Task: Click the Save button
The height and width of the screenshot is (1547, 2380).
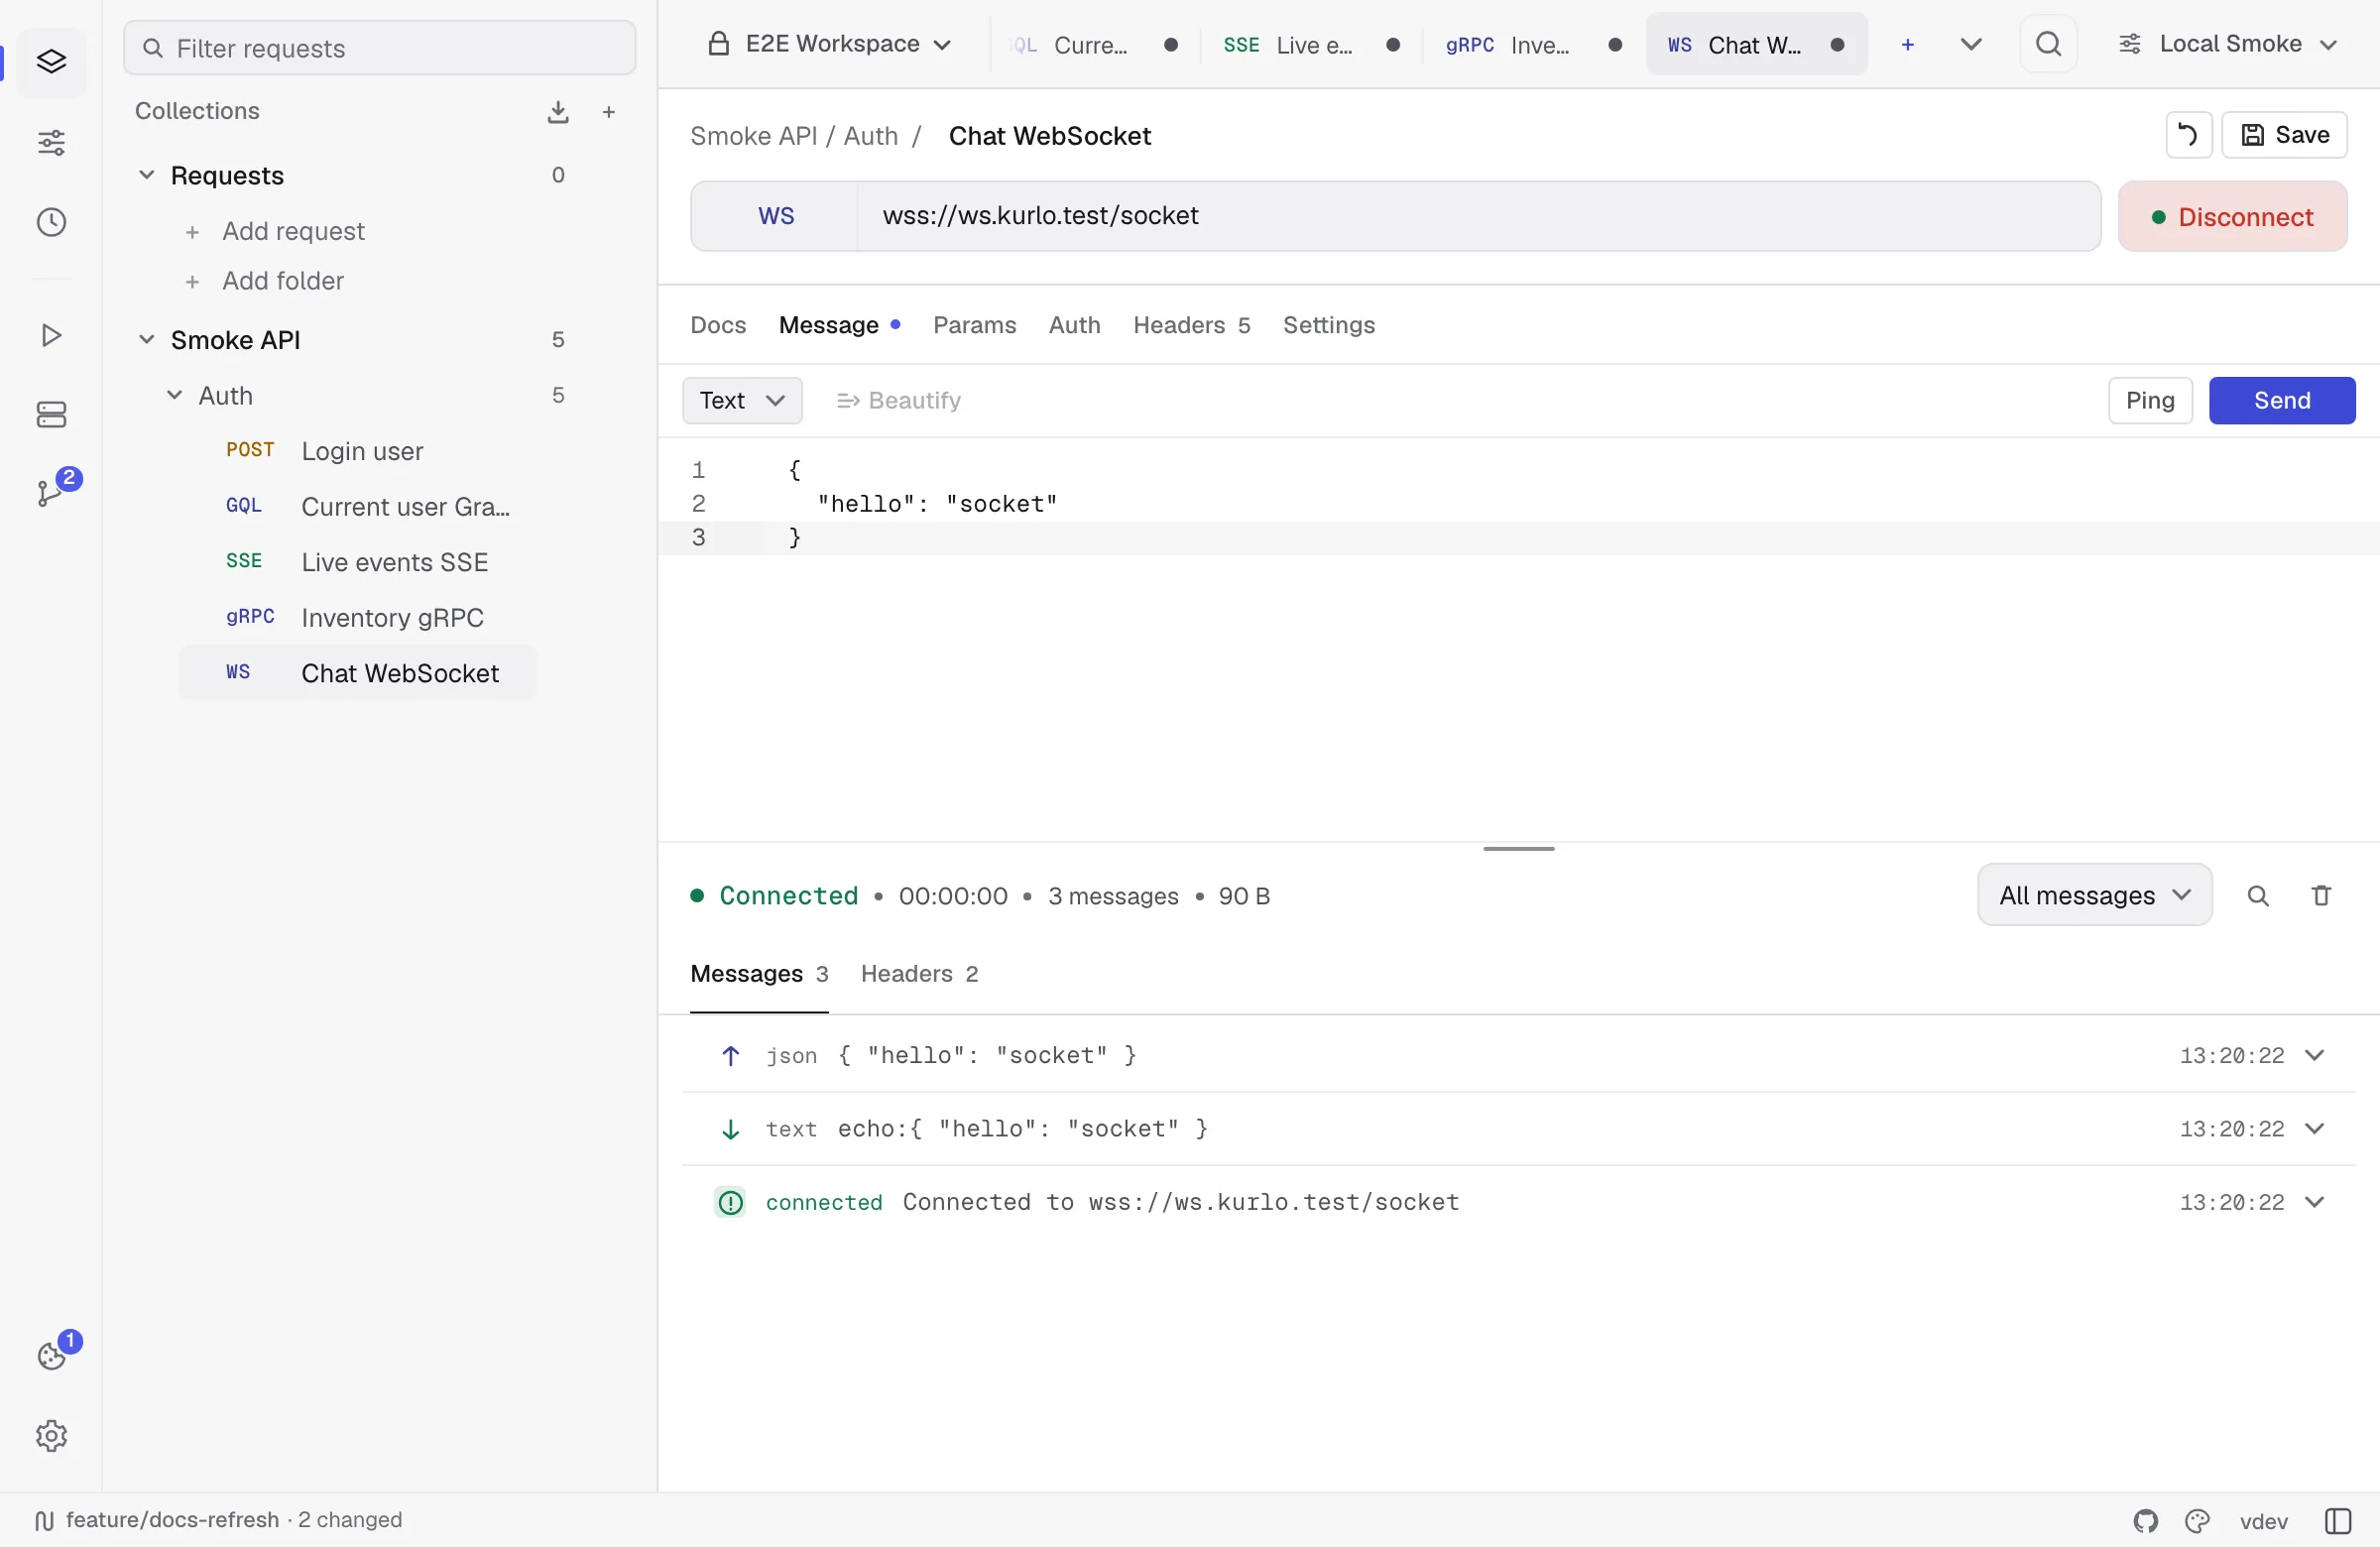Action: pyautogui.click(x=2284, y=135)
